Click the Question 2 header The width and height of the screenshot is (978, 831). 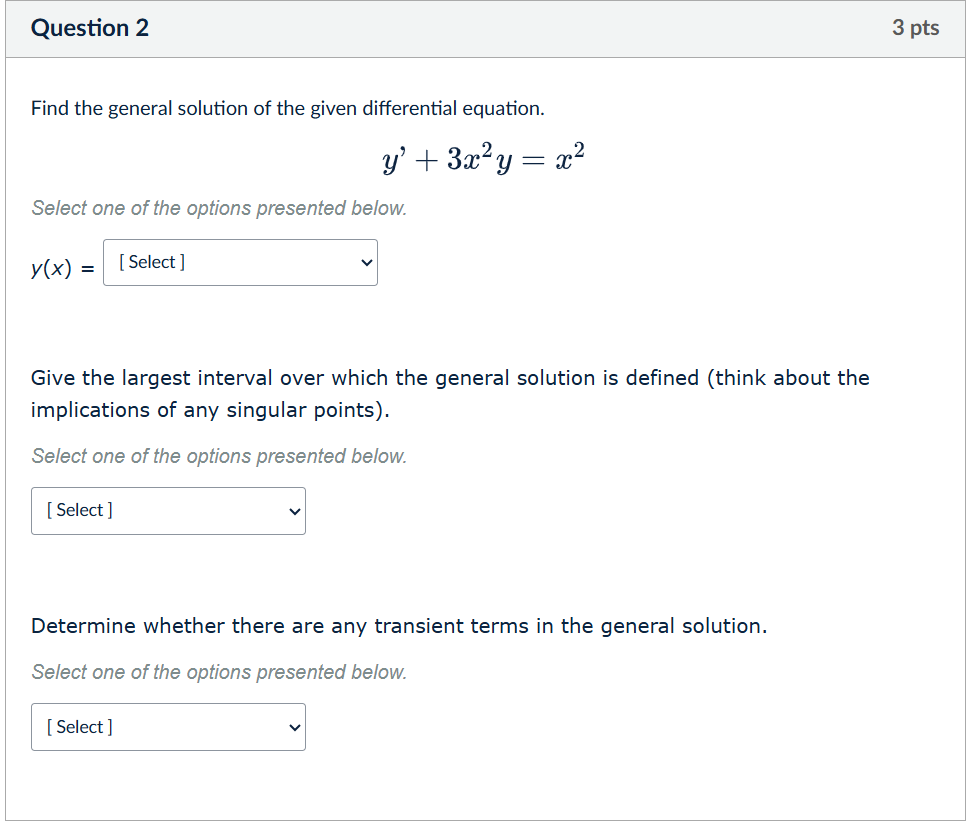90,28
